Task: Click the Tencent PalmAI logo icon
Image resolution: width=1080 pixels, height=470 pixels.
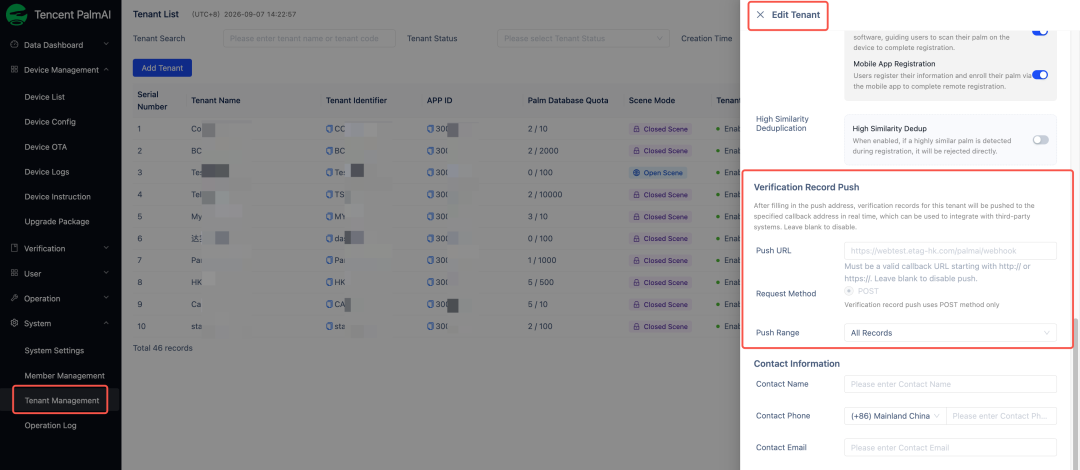Action: (17, 13)
